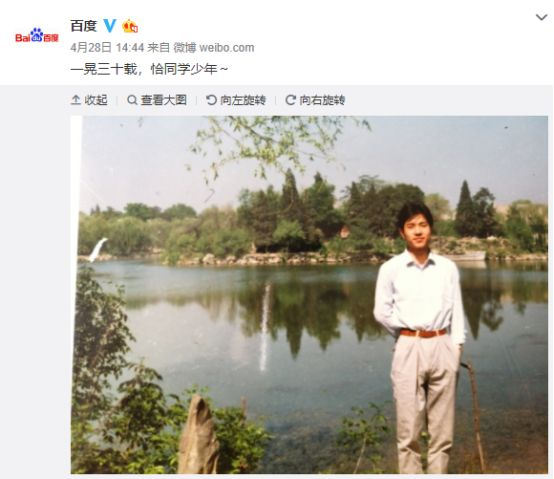Click the post text 一晃三十载
This screenshot has height=479, width=554.
pyautogui.click(x=104, y=69)
